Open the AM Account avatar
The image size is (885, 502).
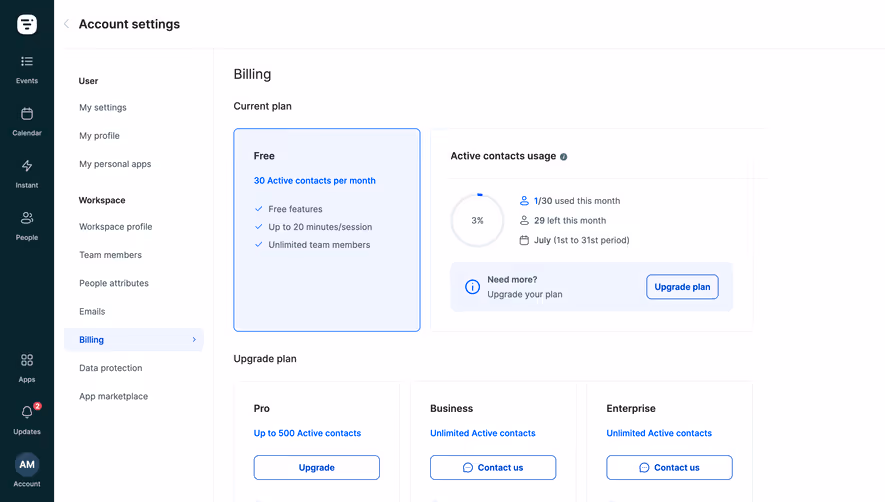click(27, 465)
